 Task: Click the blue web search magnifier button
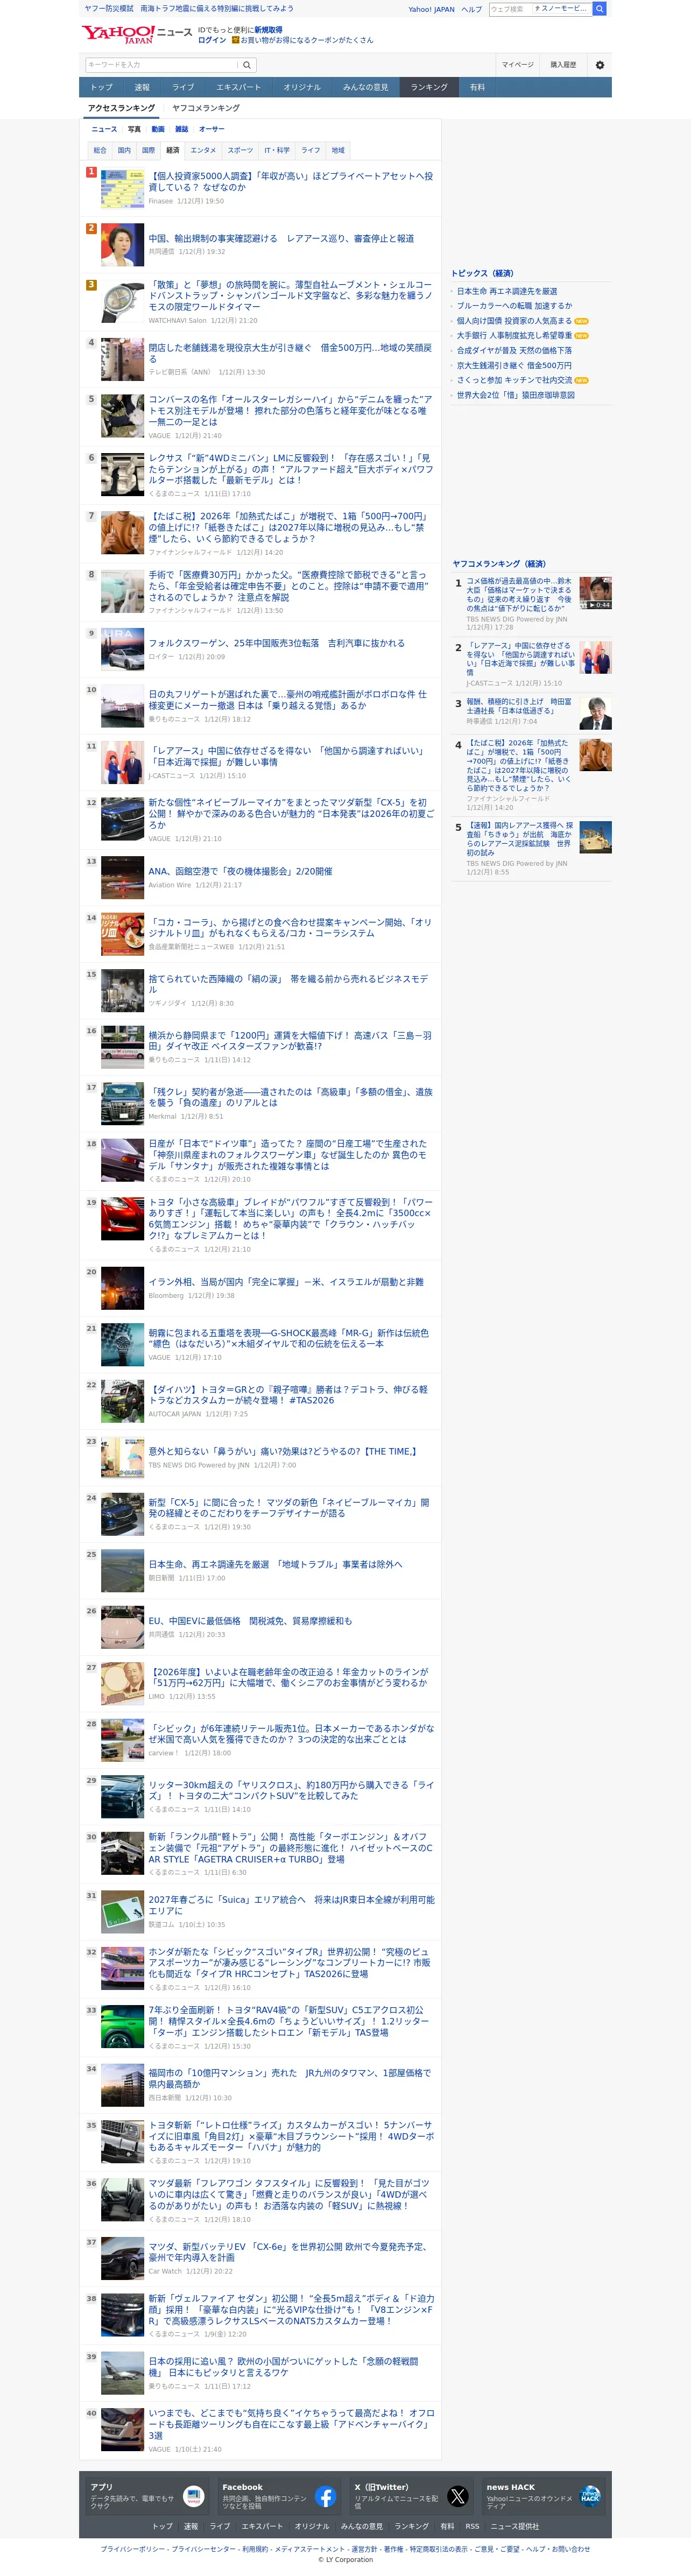pos(599,8)
